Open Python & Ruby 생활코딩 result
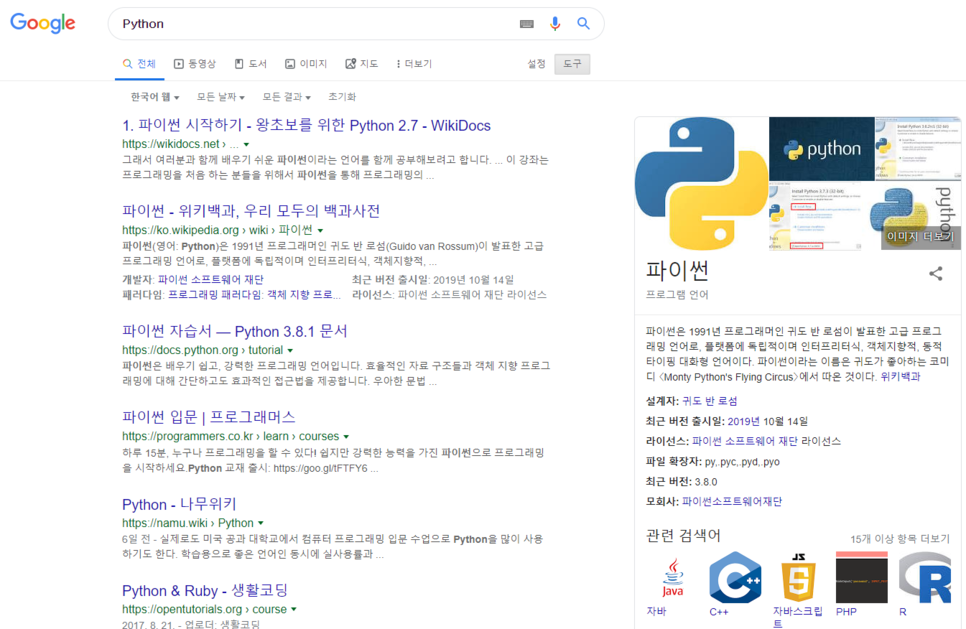The height and width of the screenshot is (629, 966). tap(205, 591)
